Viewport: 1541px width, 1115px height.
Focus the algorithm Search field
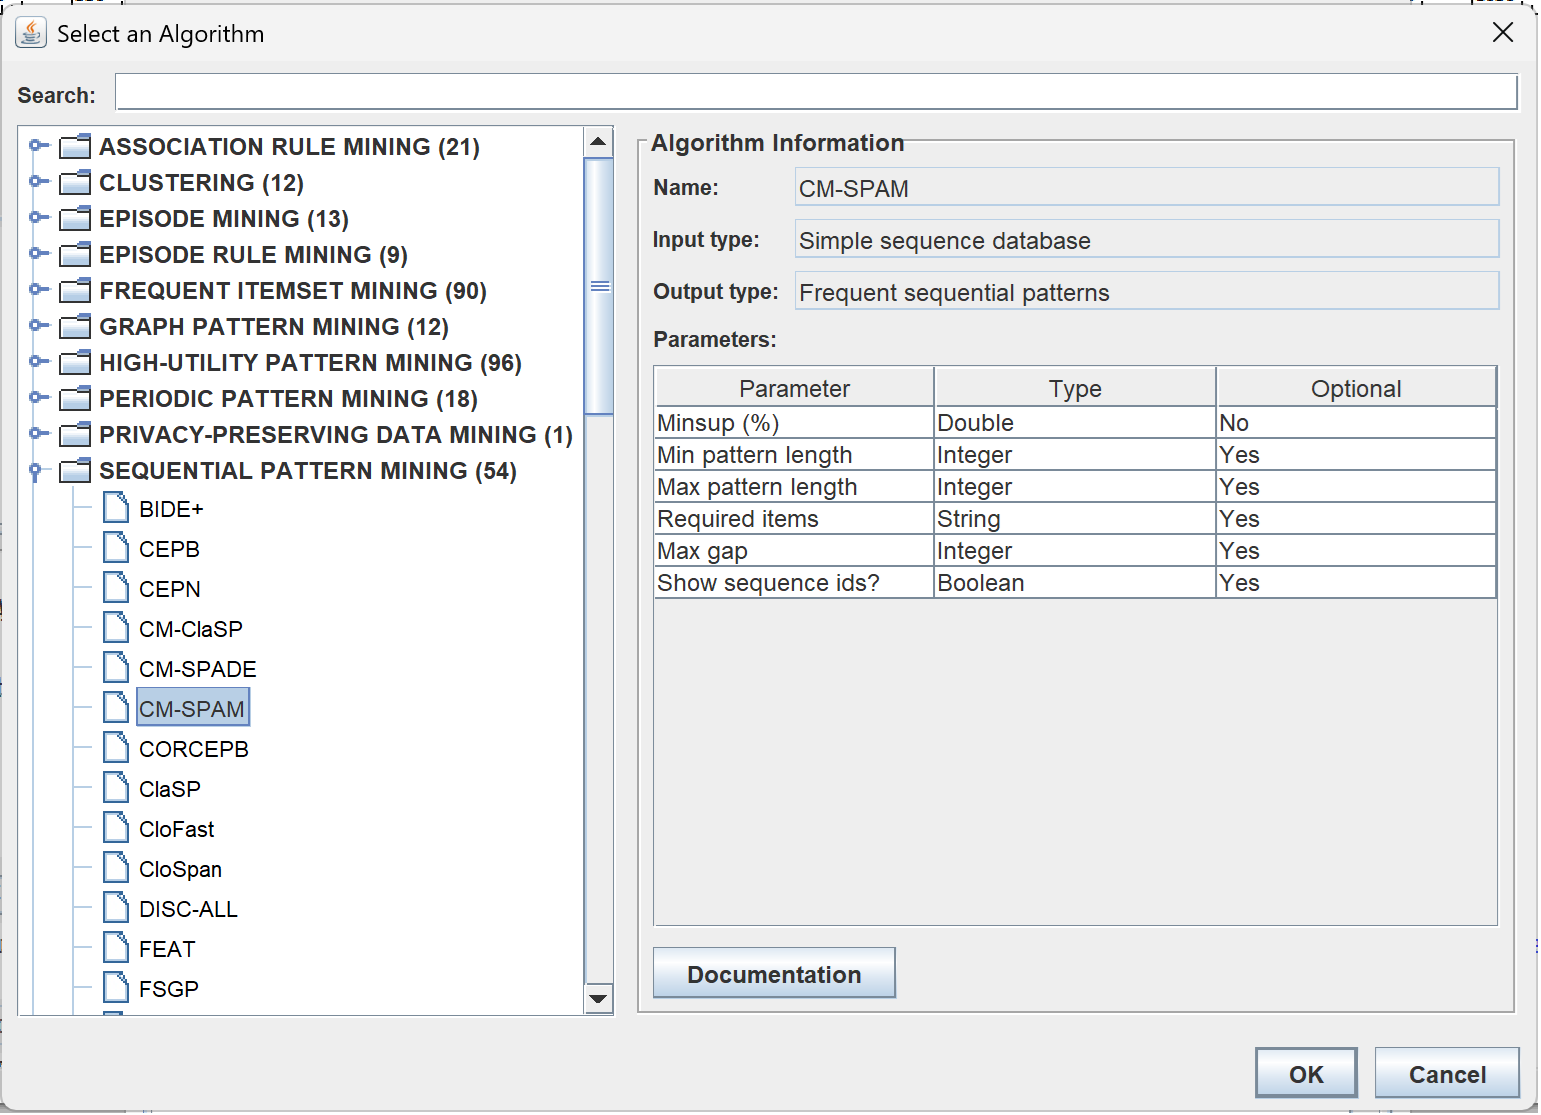(816, 92)
